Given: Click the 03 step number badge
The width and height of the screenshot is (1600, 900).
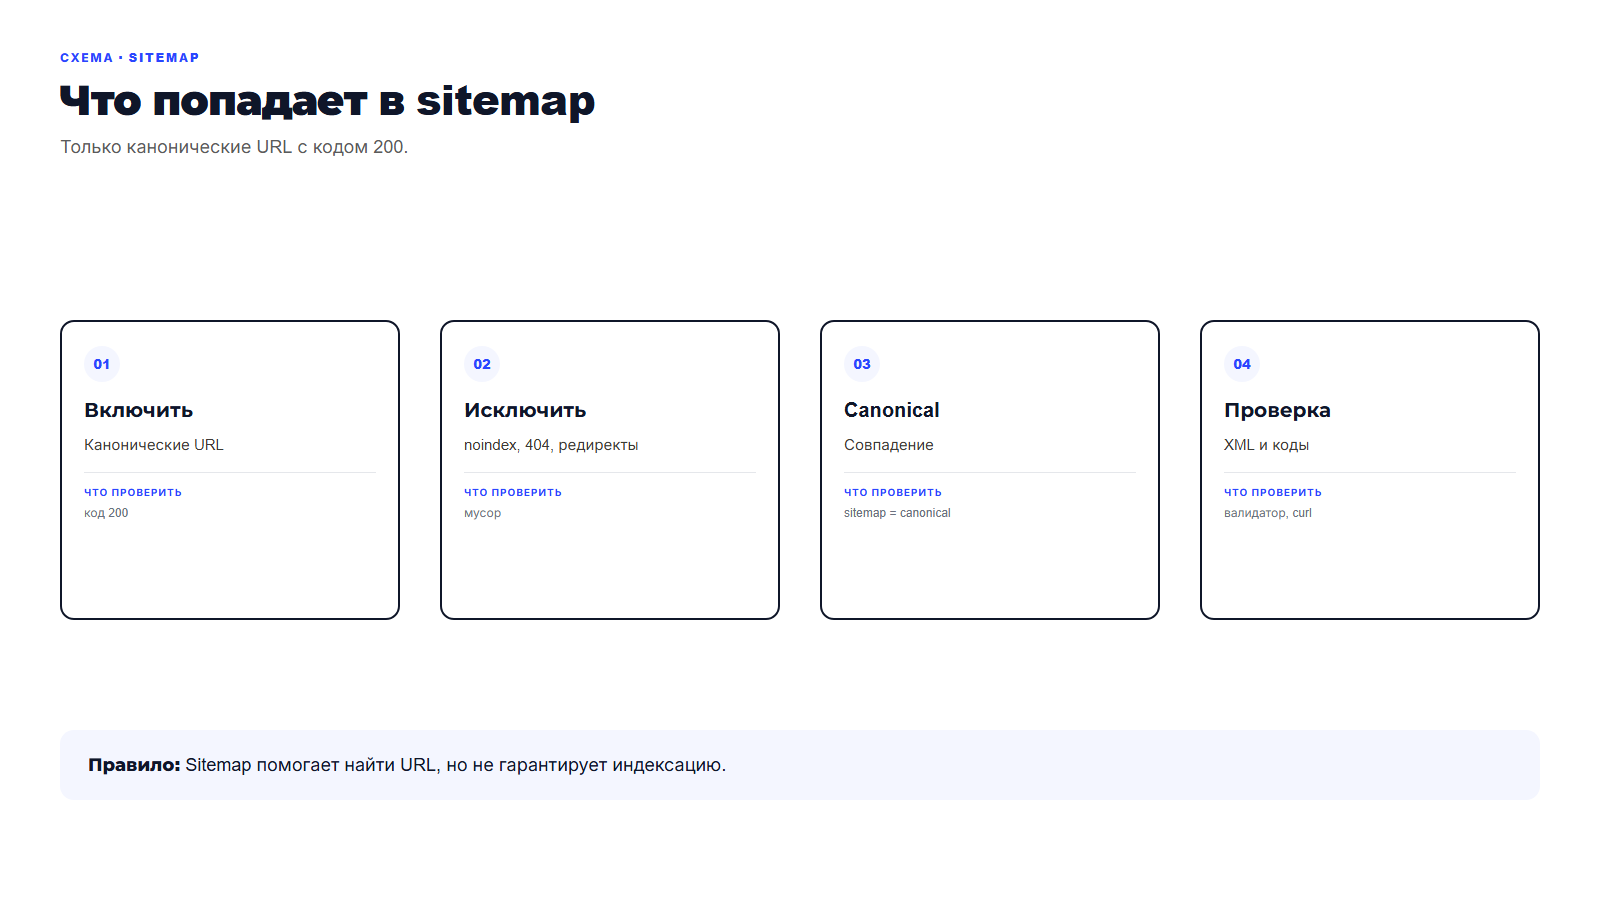Looking at the screenshot, I should point(862,364).
